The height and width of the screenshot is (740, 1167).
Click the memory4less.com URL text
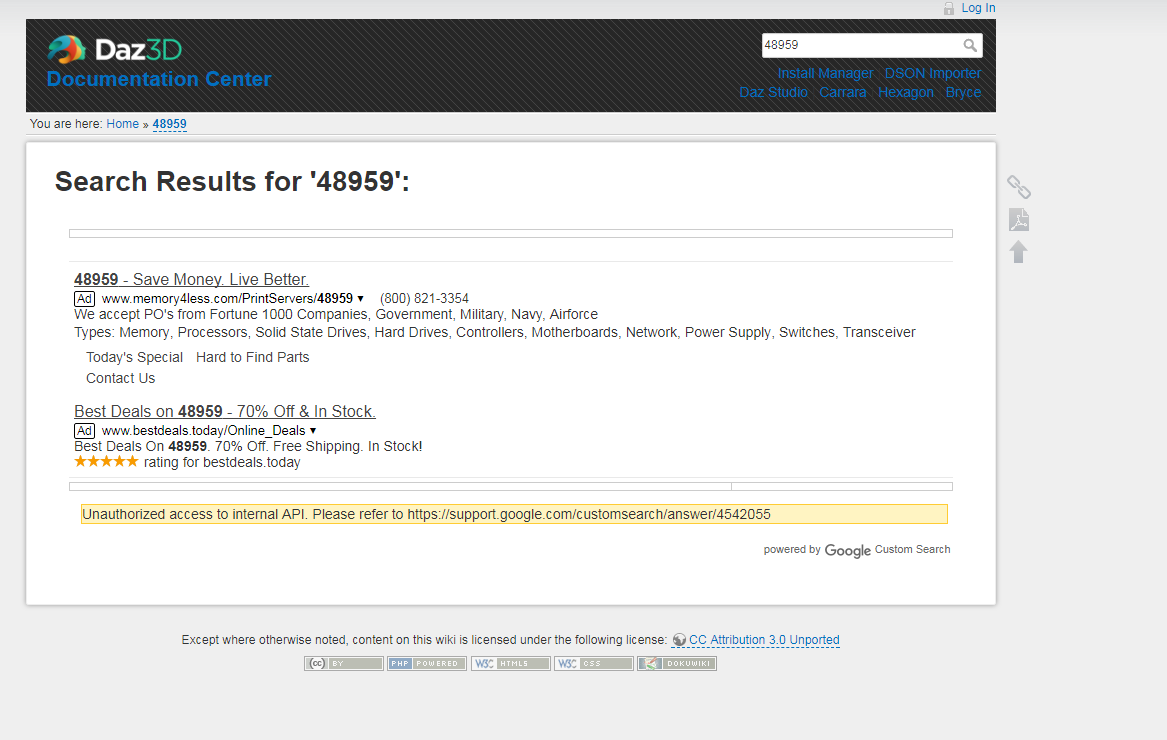tap(227, 299)
